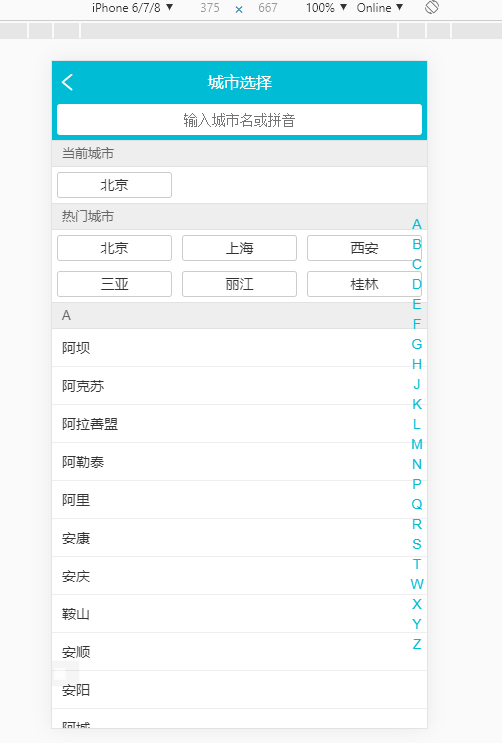This screenshot has width=502, height=743.
Task: Jump to letter P in index
Action: 417,484
